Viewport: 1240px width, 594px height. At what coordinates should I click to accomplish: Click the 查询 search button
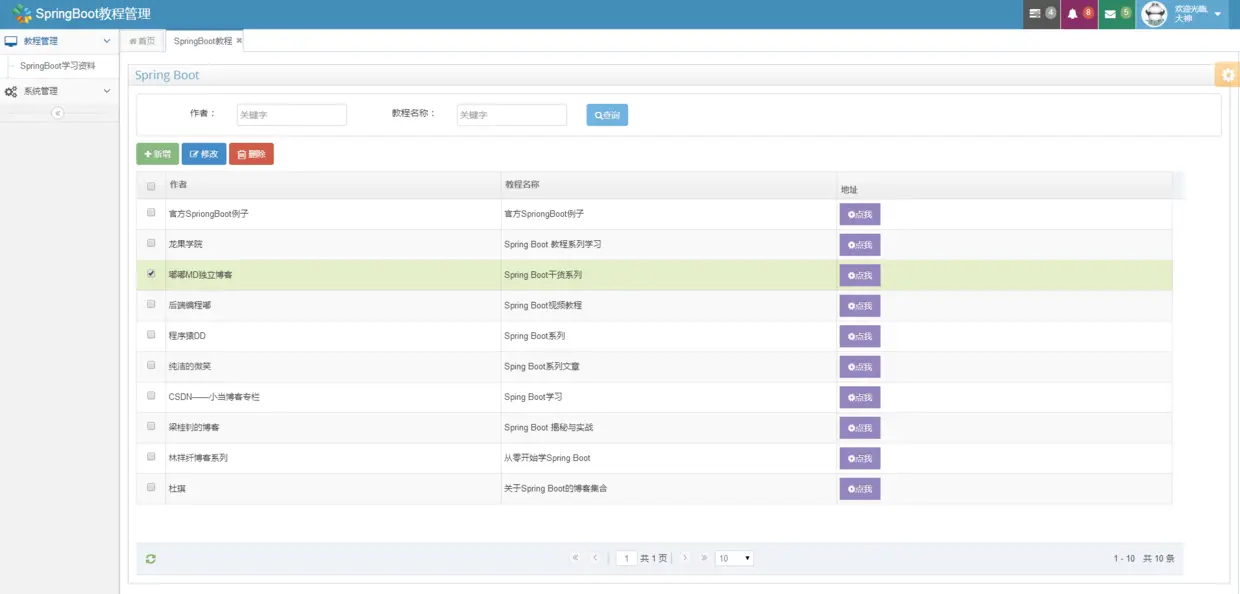point(607,115)
